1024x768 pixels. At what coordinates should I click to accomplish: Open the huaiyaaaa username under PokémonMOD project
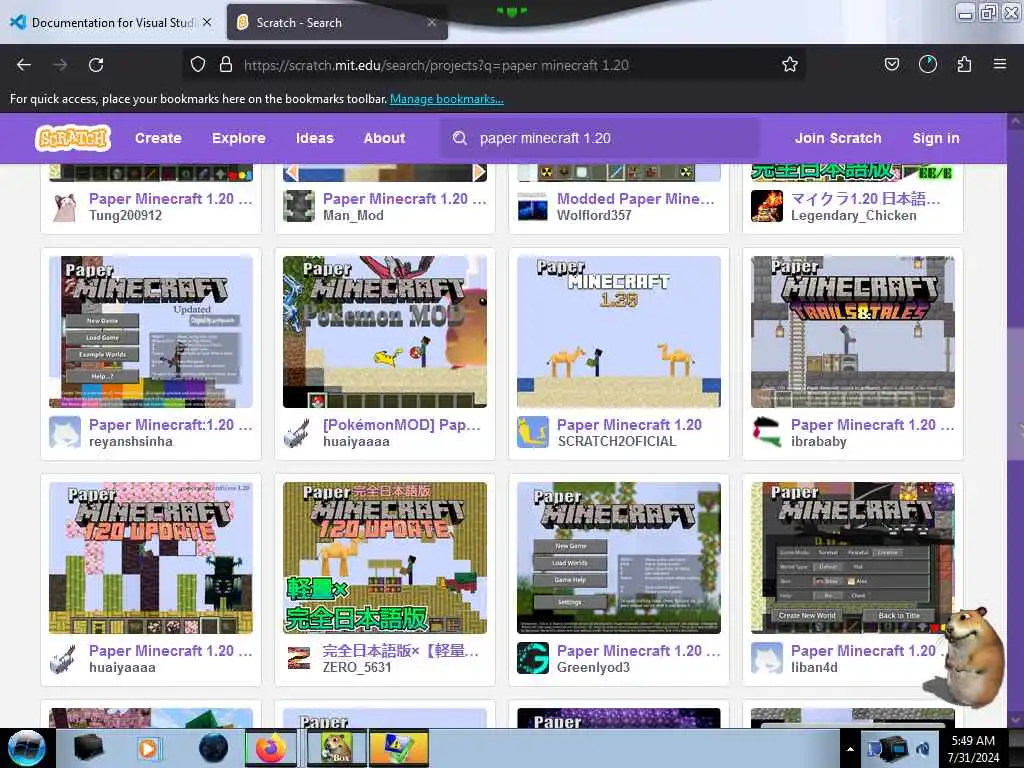click(356, 441)
